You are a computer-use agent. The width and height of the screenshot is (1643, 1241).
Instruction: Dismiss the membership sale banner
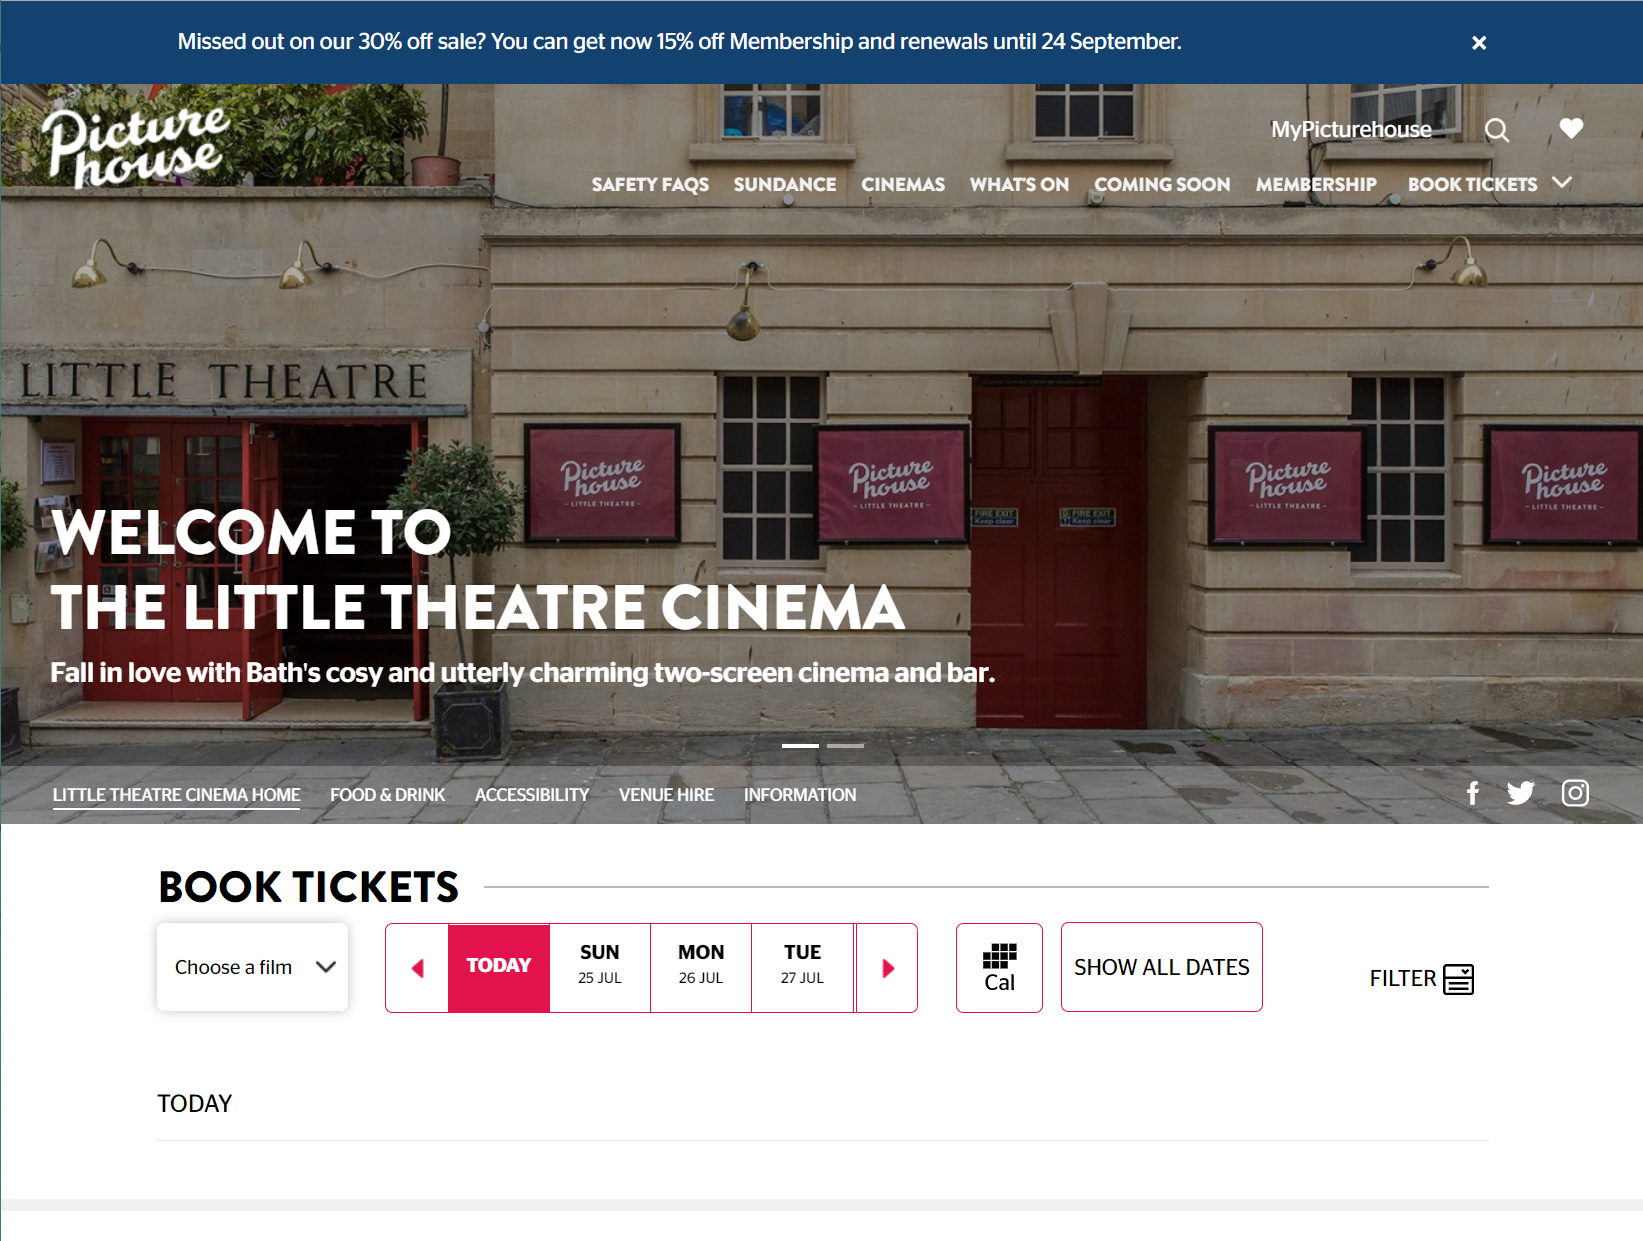(x=1479, y=43)
